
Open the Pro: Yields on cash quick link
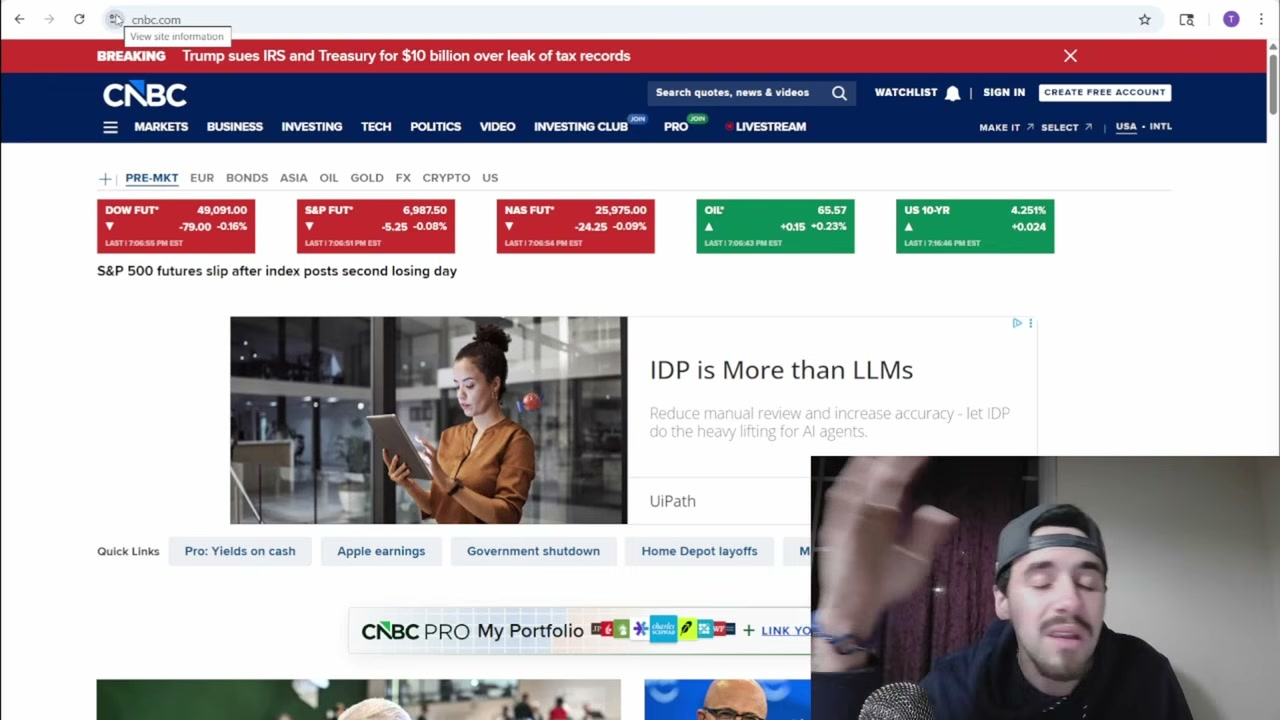click(240, 551)
